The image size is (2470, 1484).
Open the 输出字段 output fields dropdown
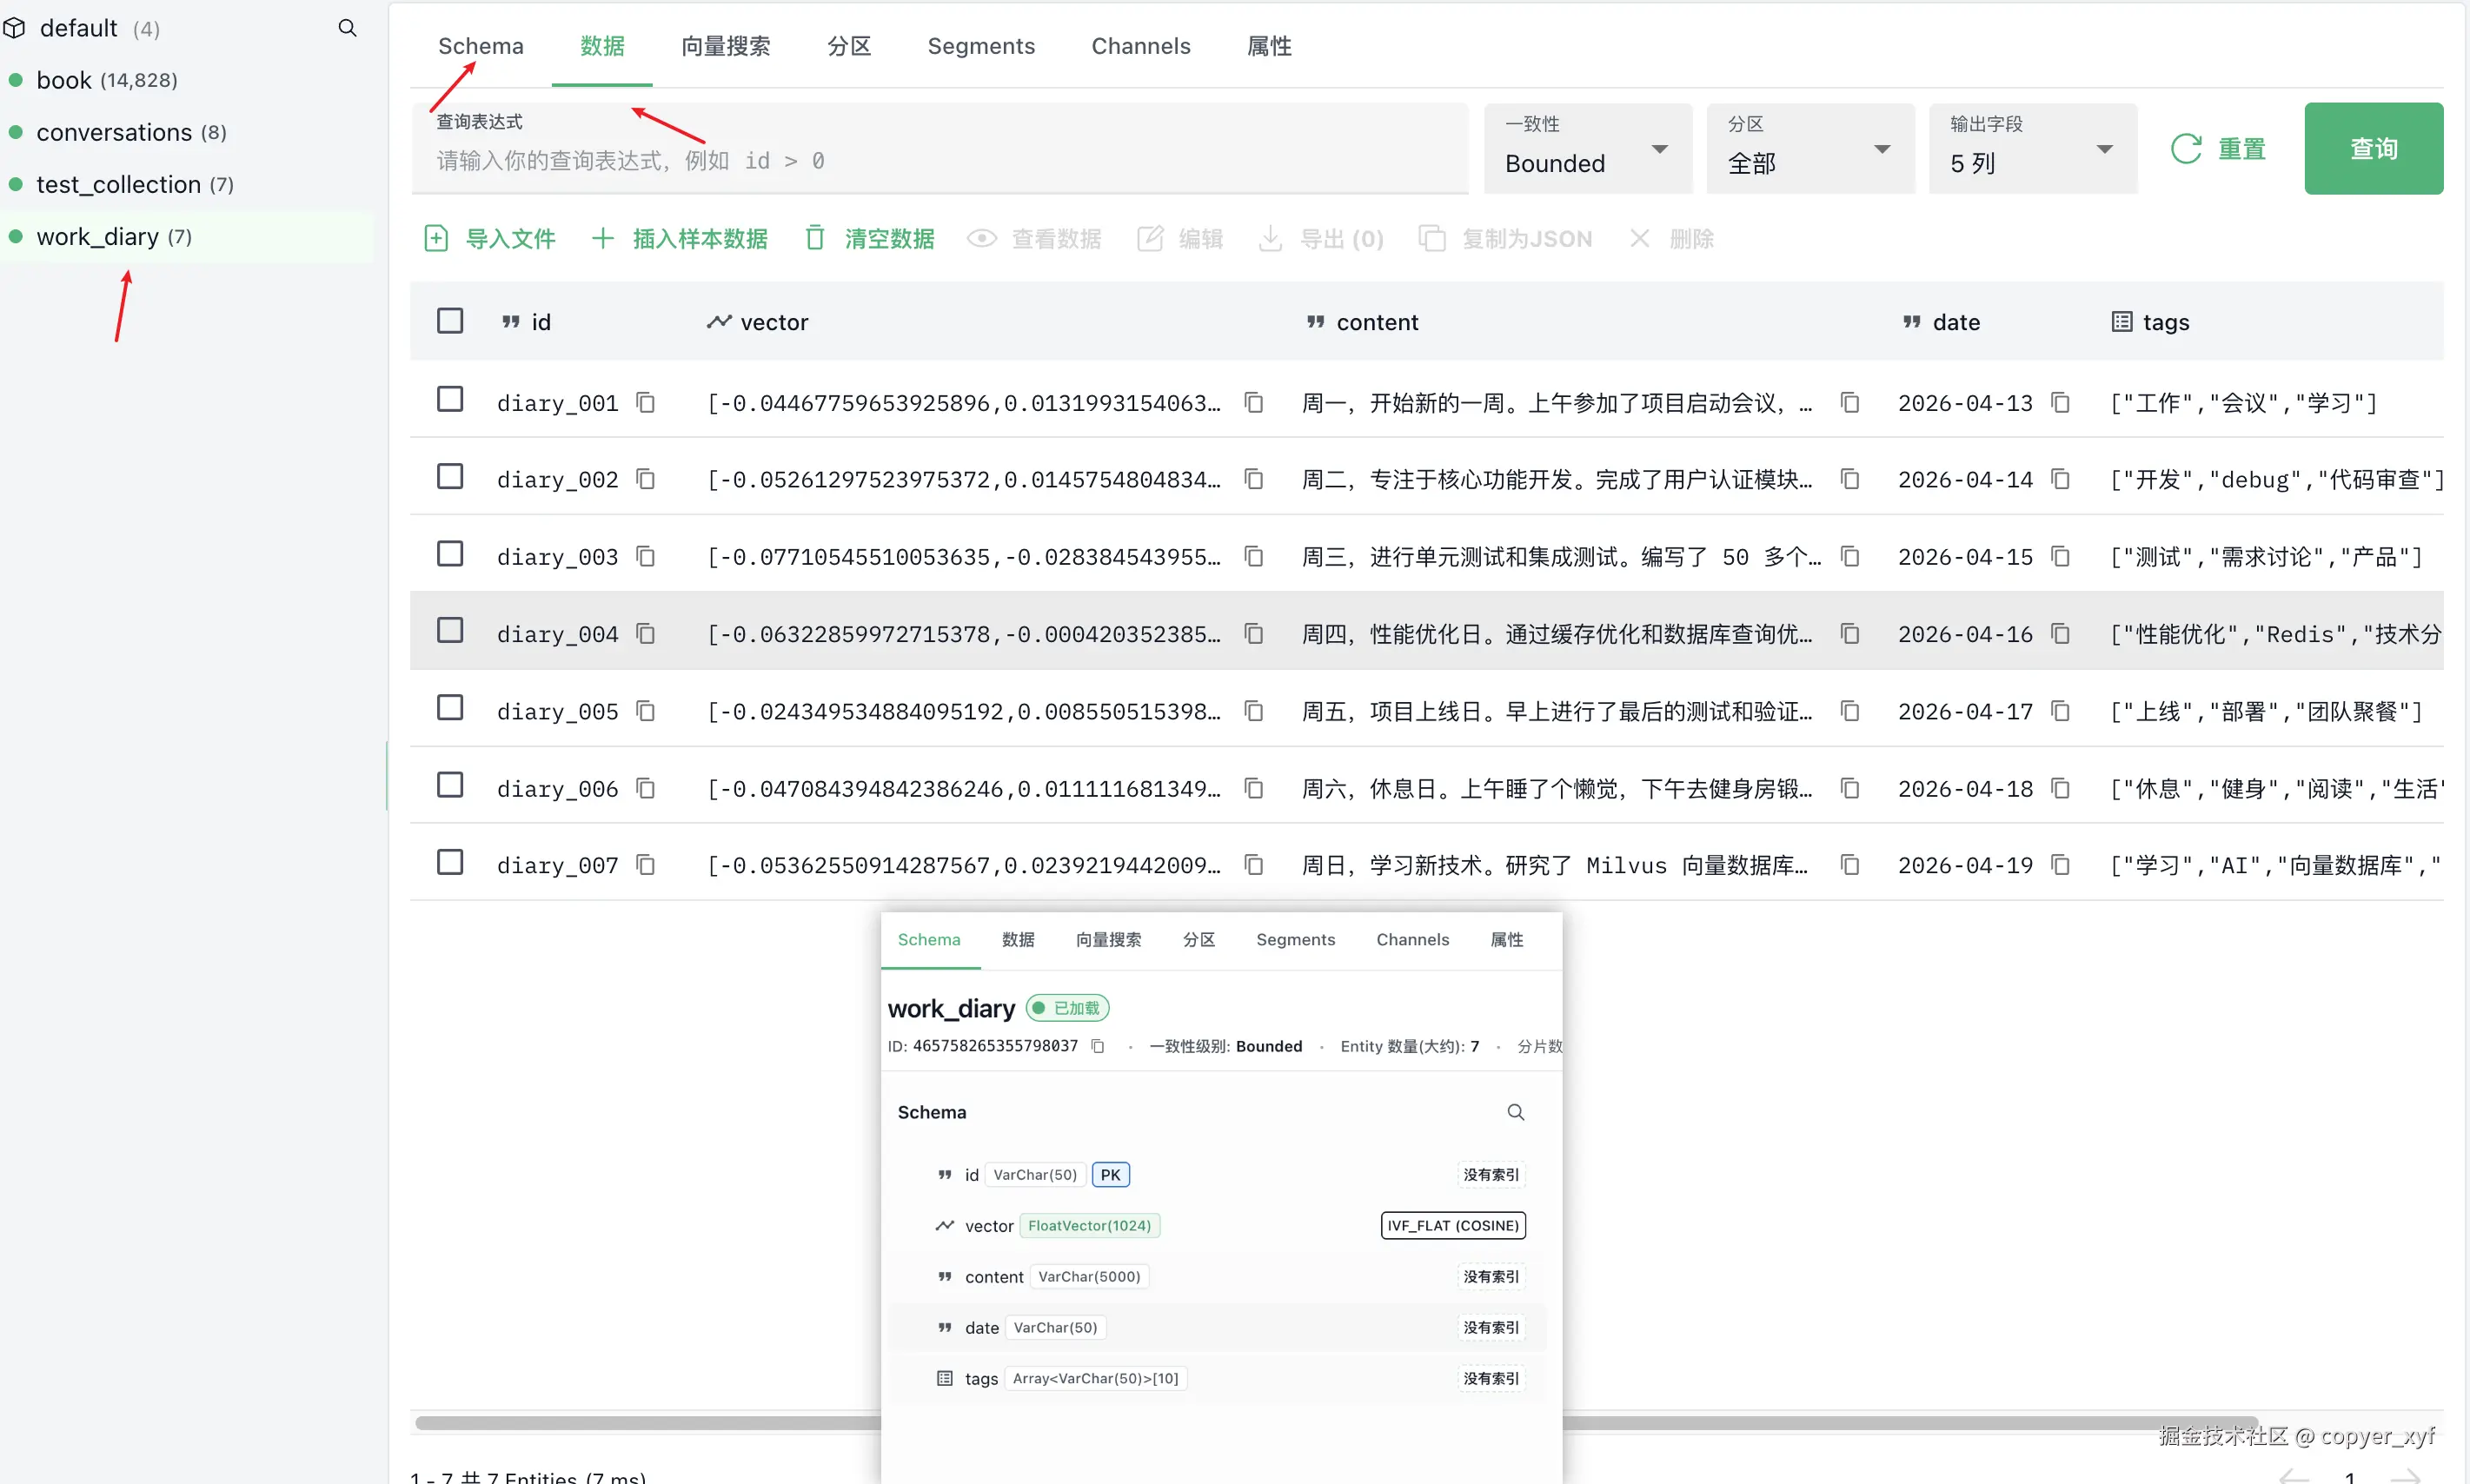(2033, 148)
